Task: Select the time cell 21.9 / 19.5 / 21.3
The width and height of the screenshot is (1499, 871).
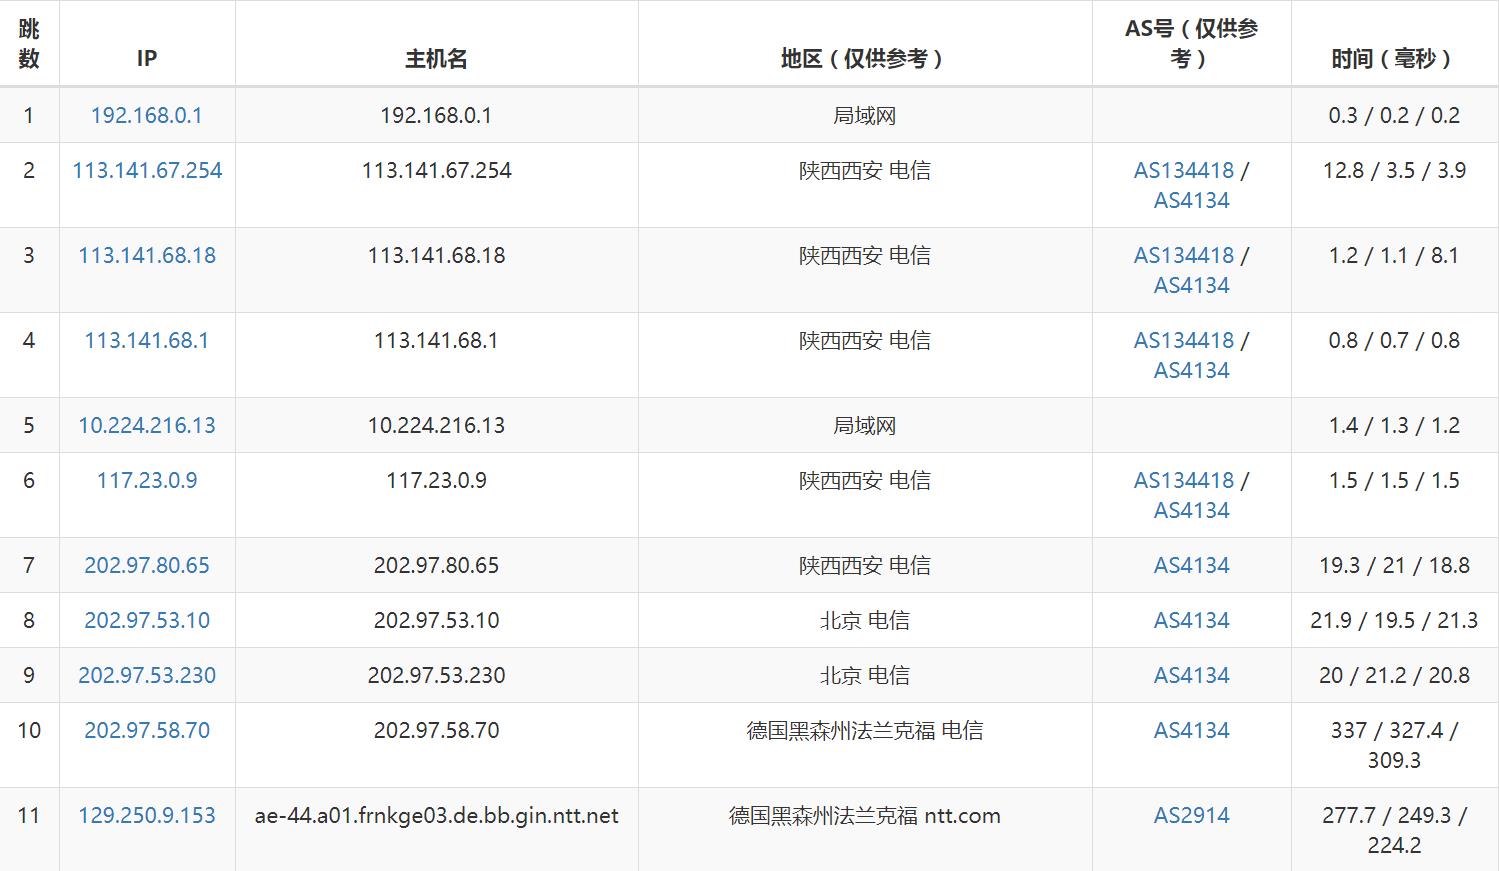Action: click(x=1395, y=620)
